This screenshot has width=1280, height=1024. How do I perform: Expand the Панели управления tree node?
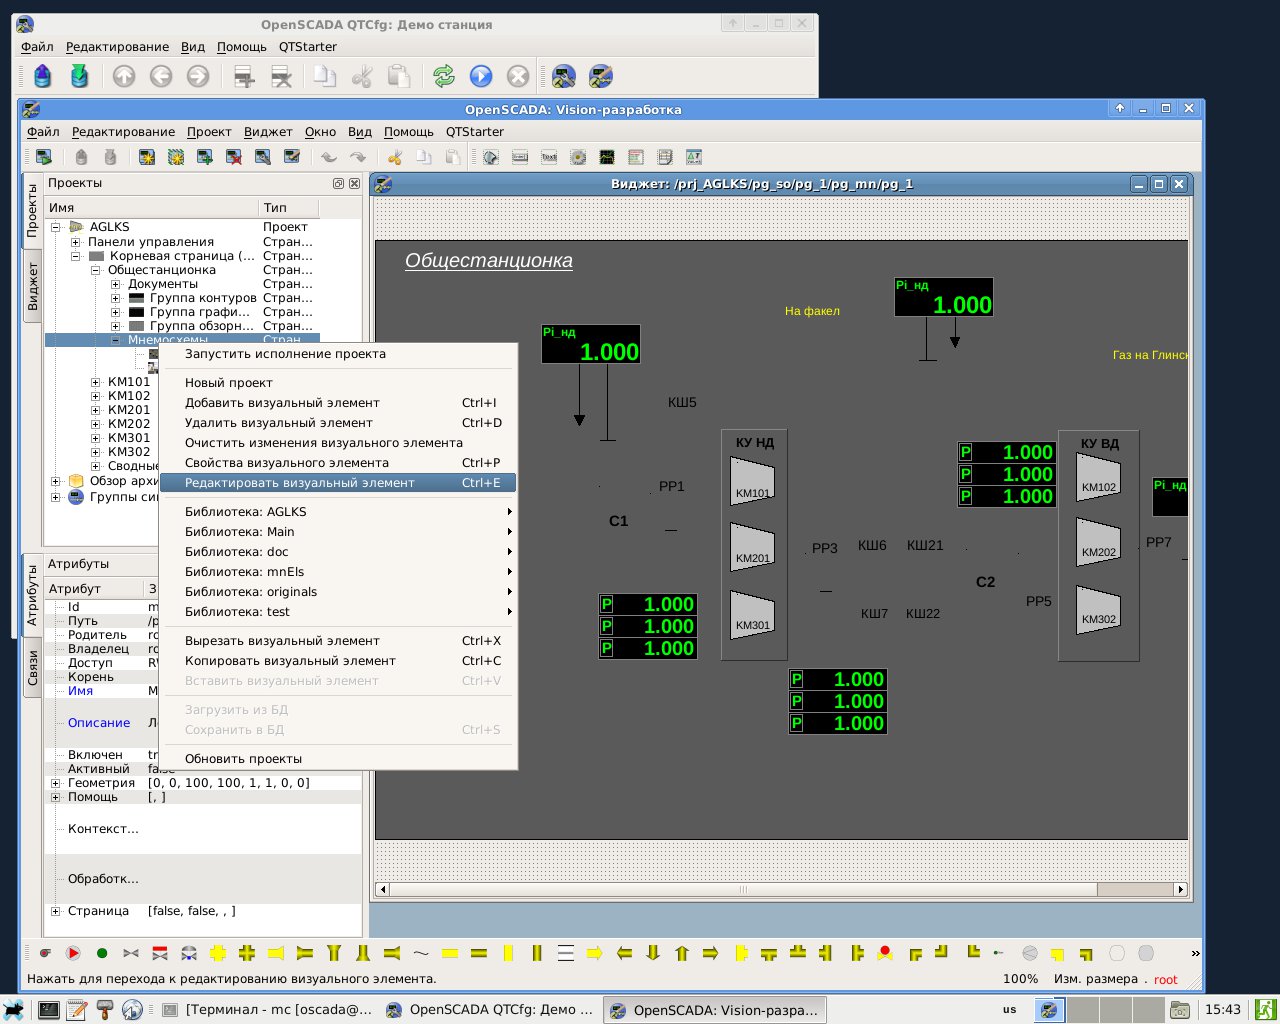[76, 242]
